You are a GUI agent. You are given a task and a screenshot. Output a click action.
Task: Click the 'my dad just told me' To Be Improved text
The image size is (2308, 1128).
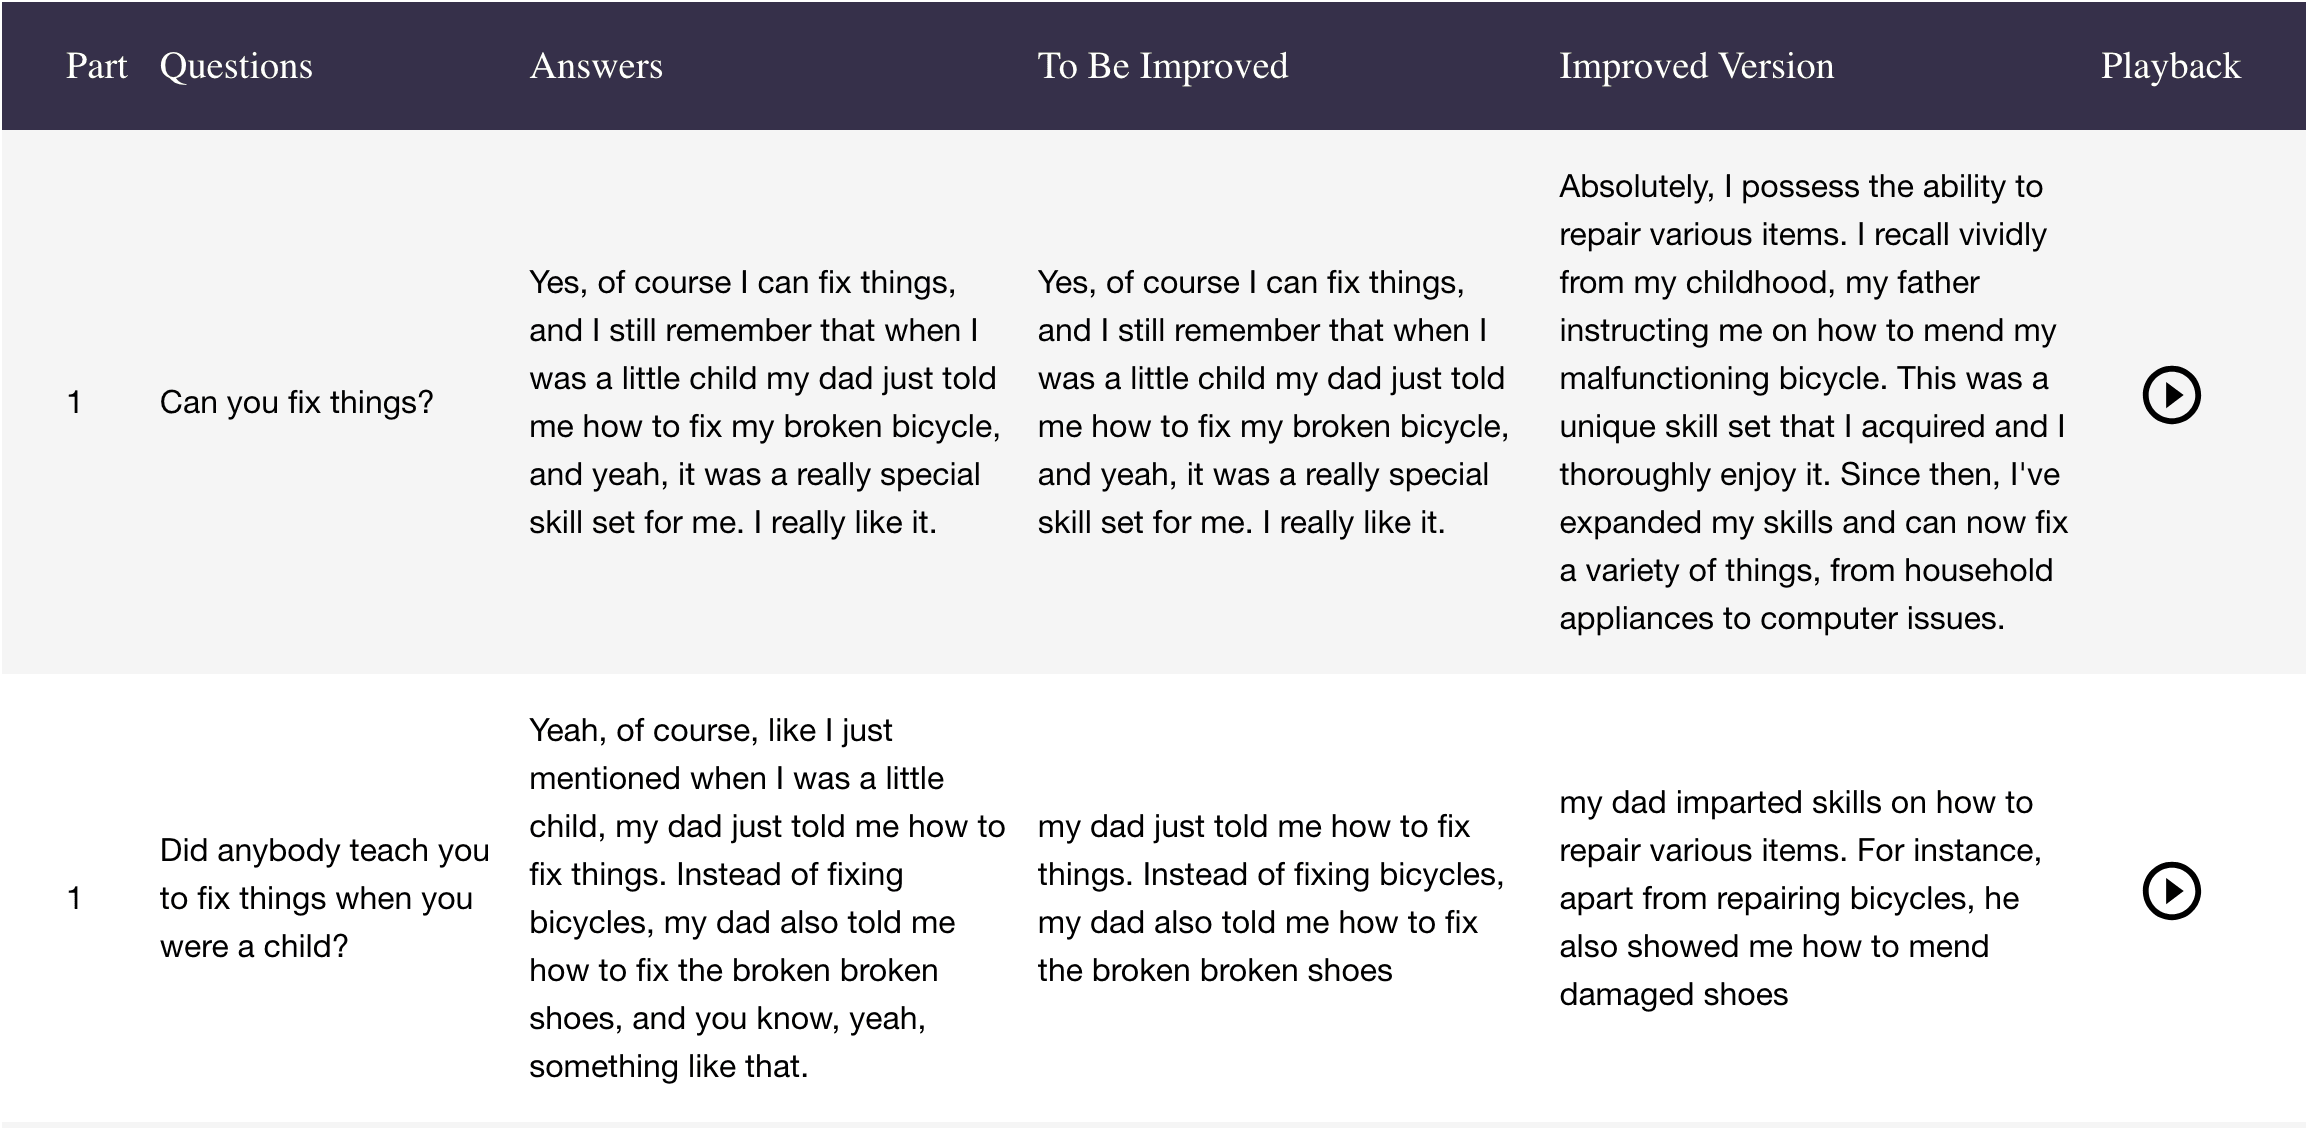click(1270, 898)
